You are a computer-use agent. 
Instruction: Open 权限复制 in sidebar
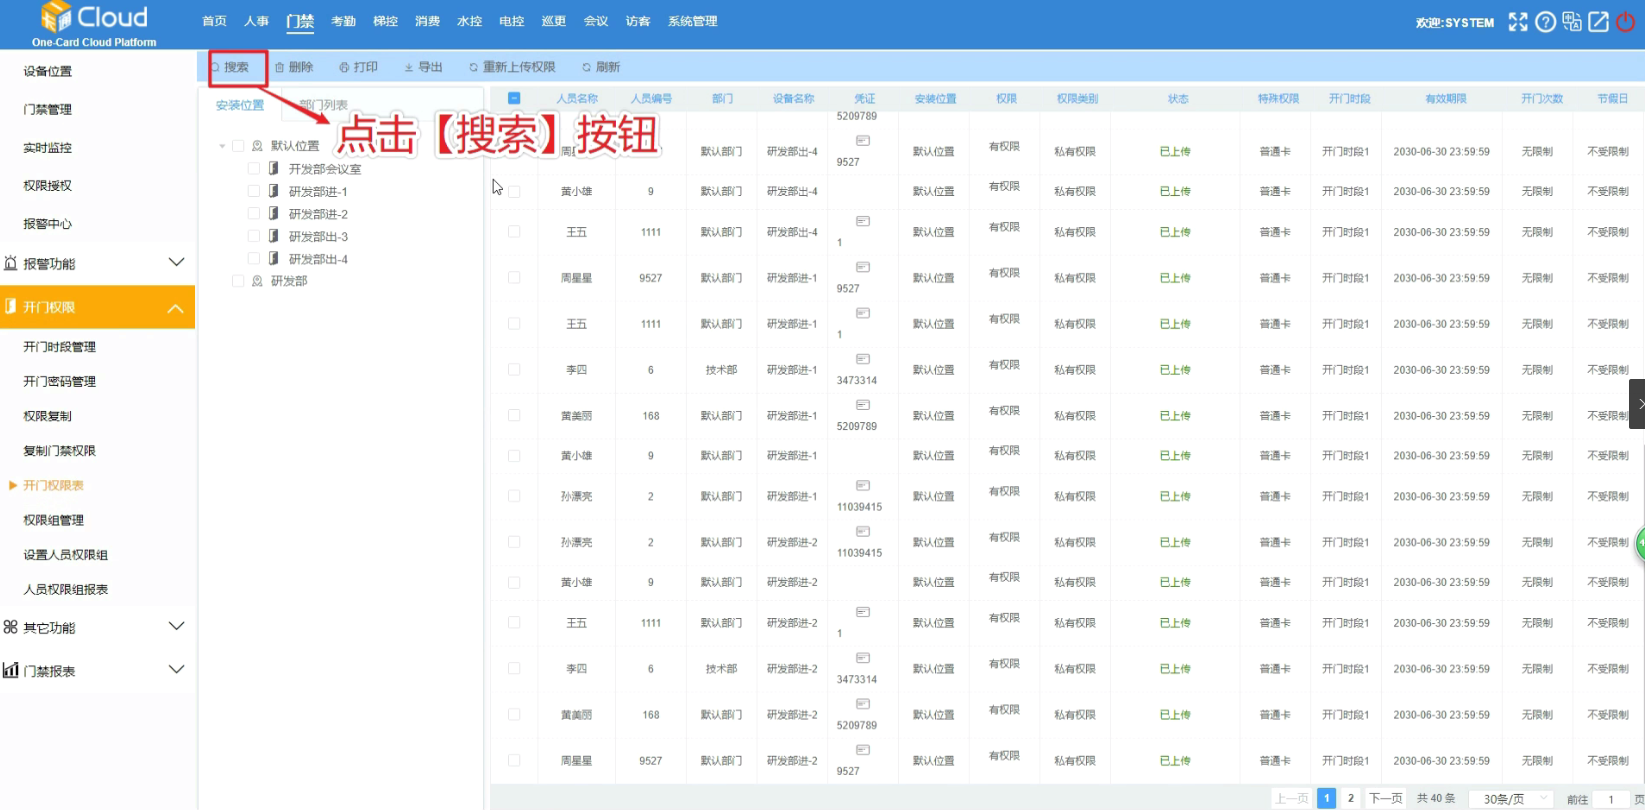(x=48, y=416)
